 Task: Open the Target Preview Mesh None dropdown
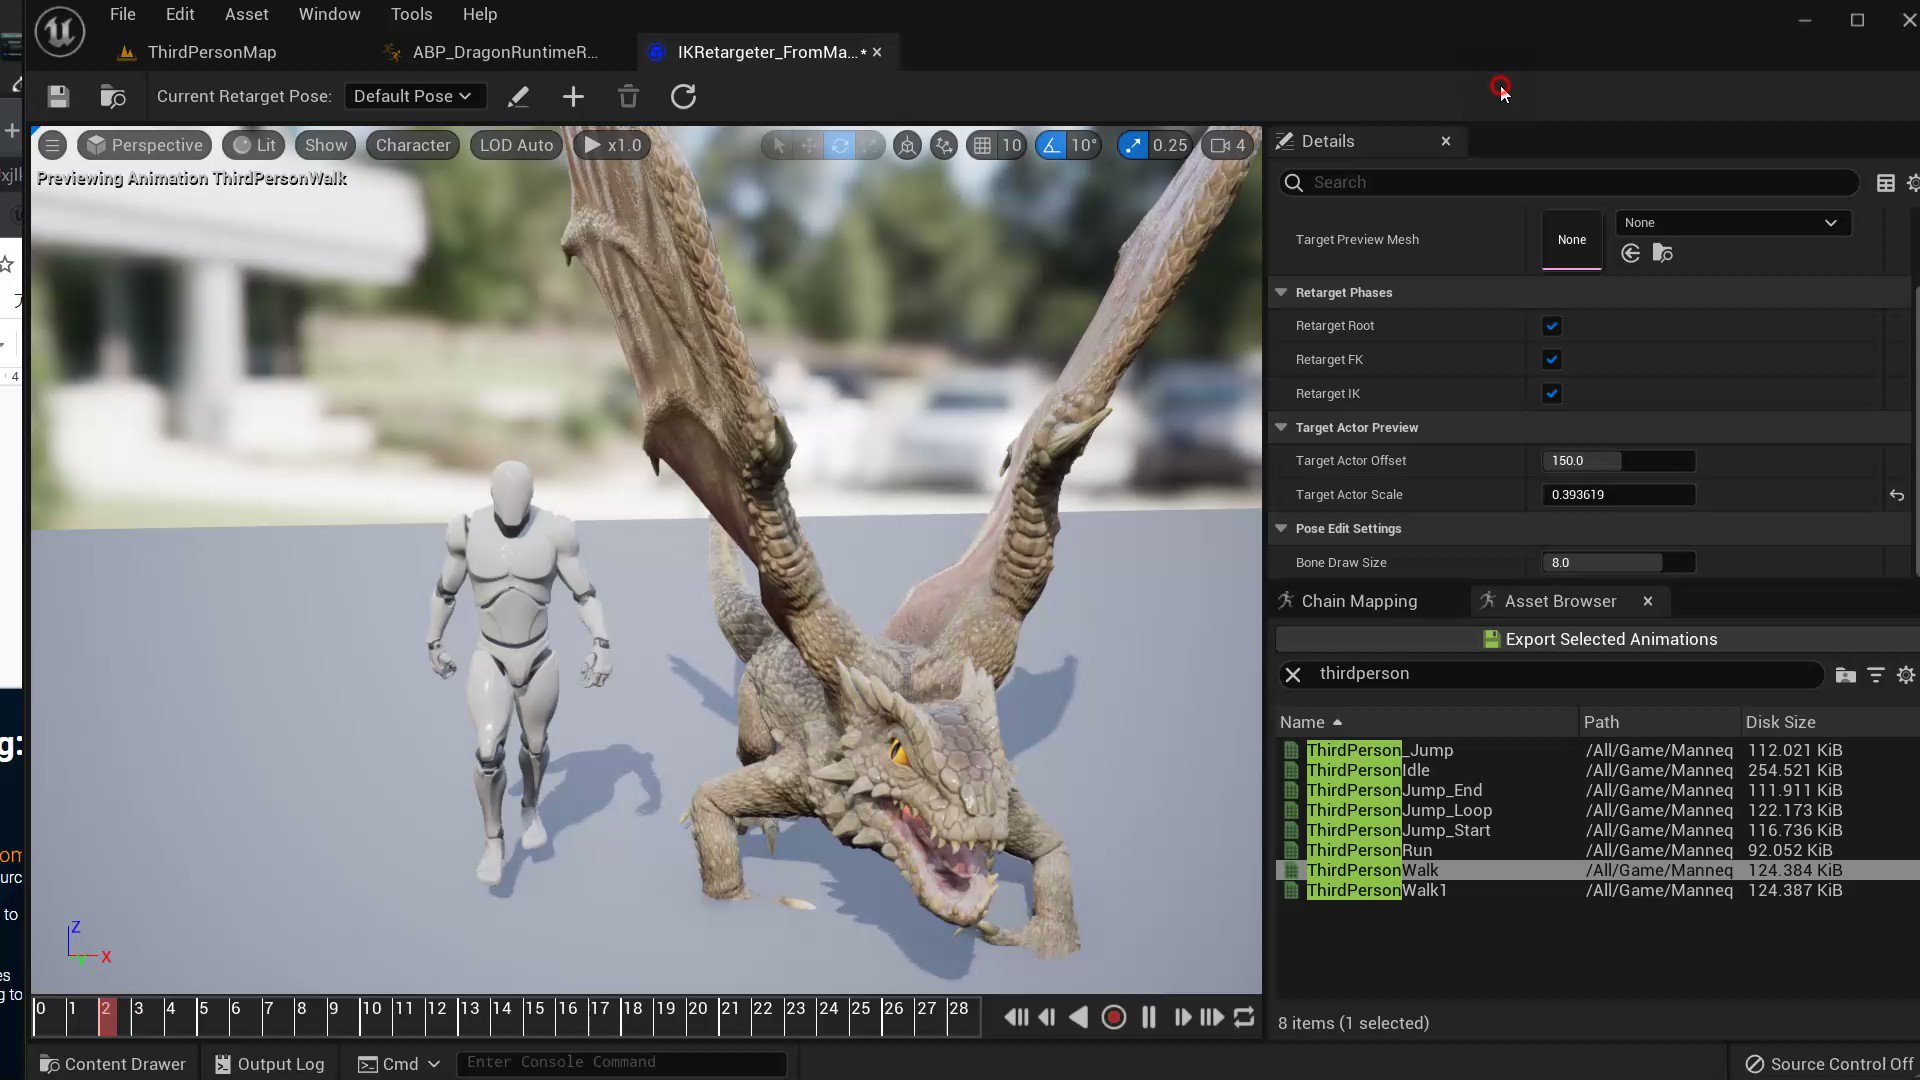pyautogui.click(x=1732, y=222)
